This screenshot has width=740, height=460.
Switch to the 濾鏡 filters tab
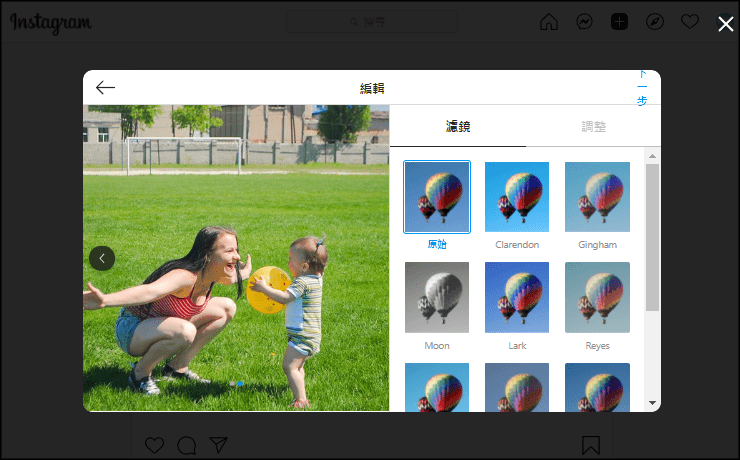click(x=458, y=126)
